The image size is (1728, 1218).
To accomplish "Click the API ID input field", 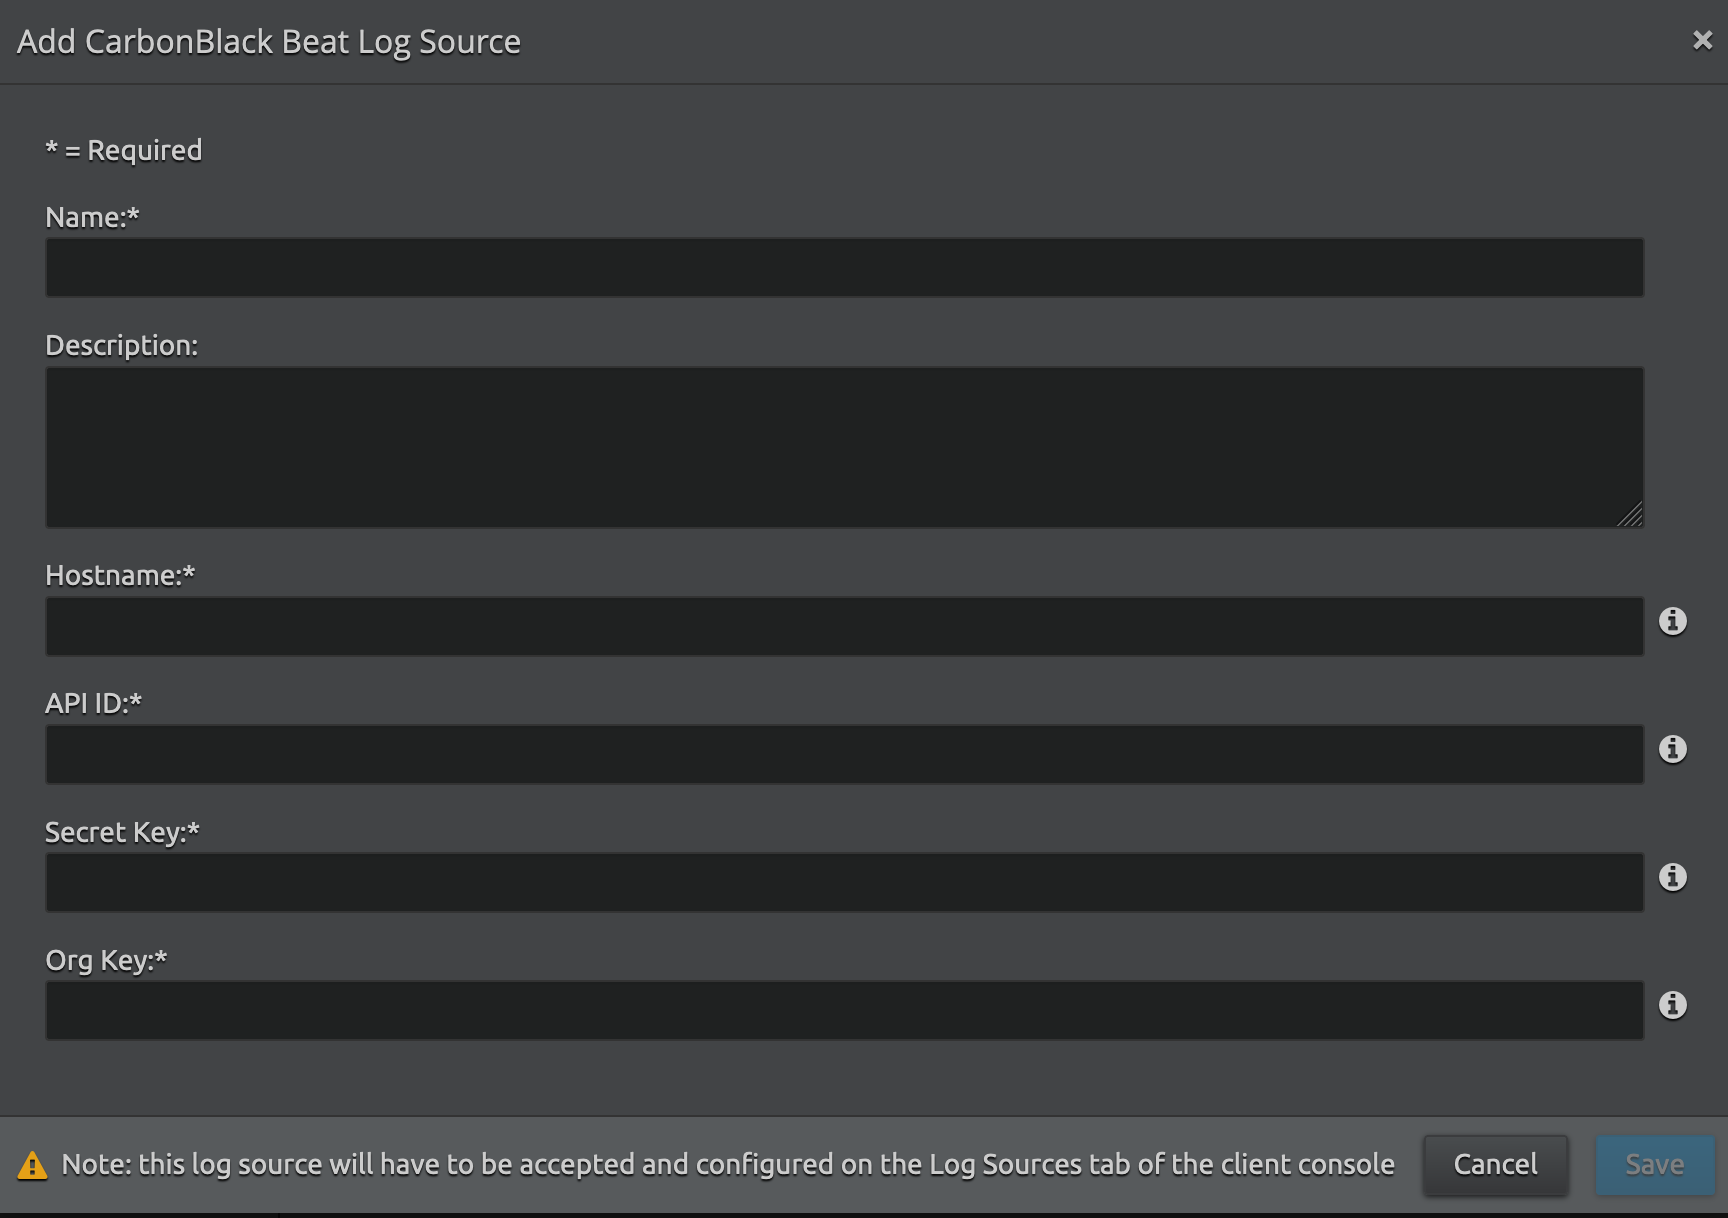I will (x=844, y=755).
